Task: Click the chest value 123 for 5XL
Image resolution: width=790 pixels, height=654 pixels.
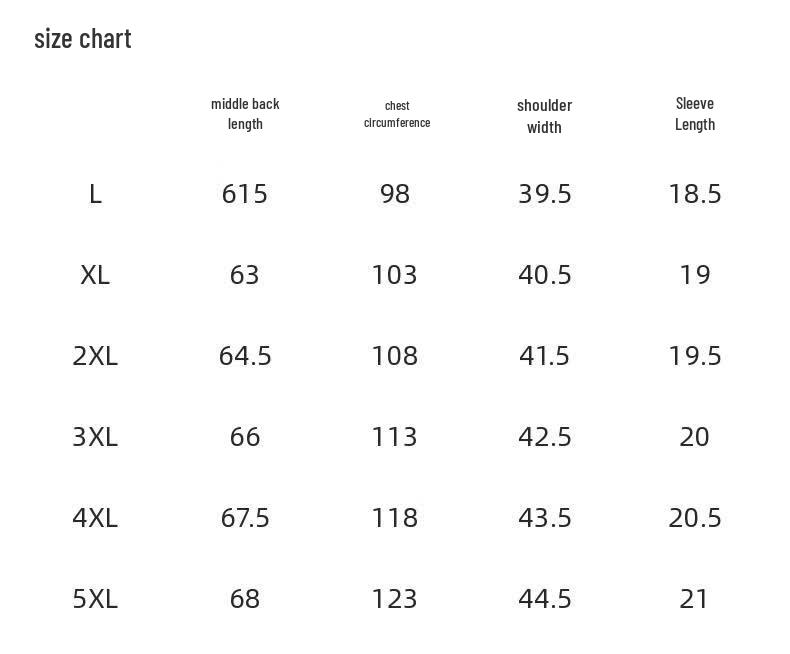Action: 394,599
